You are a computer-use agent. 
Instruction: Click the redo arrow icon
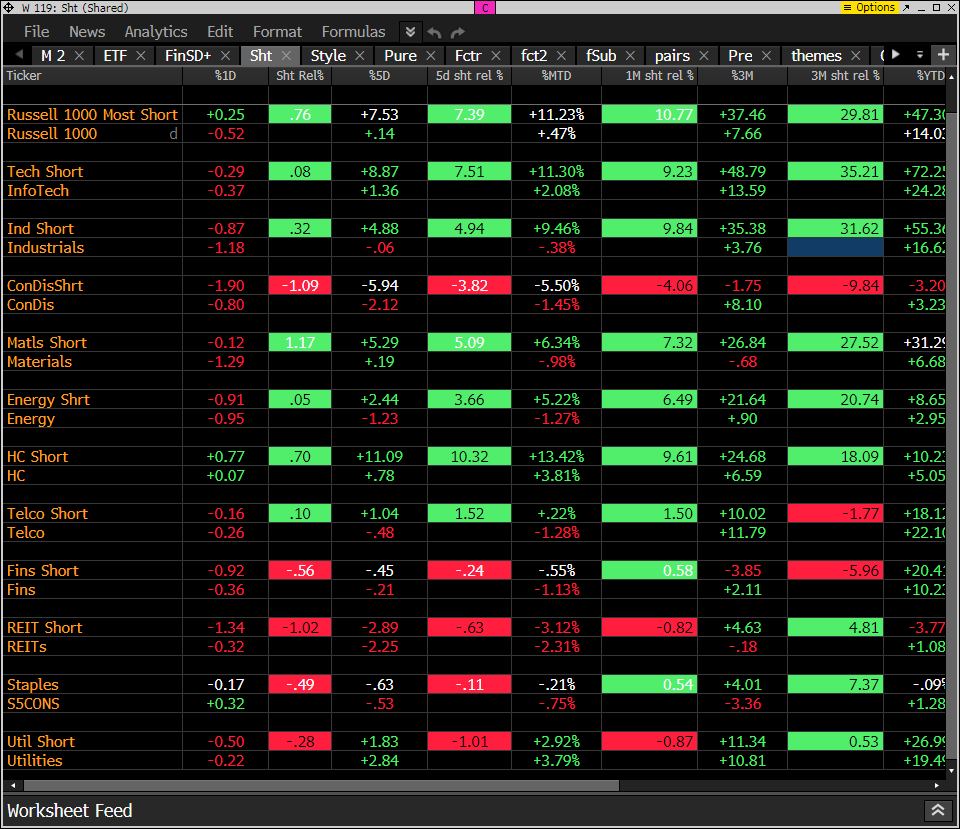point(458,32)
